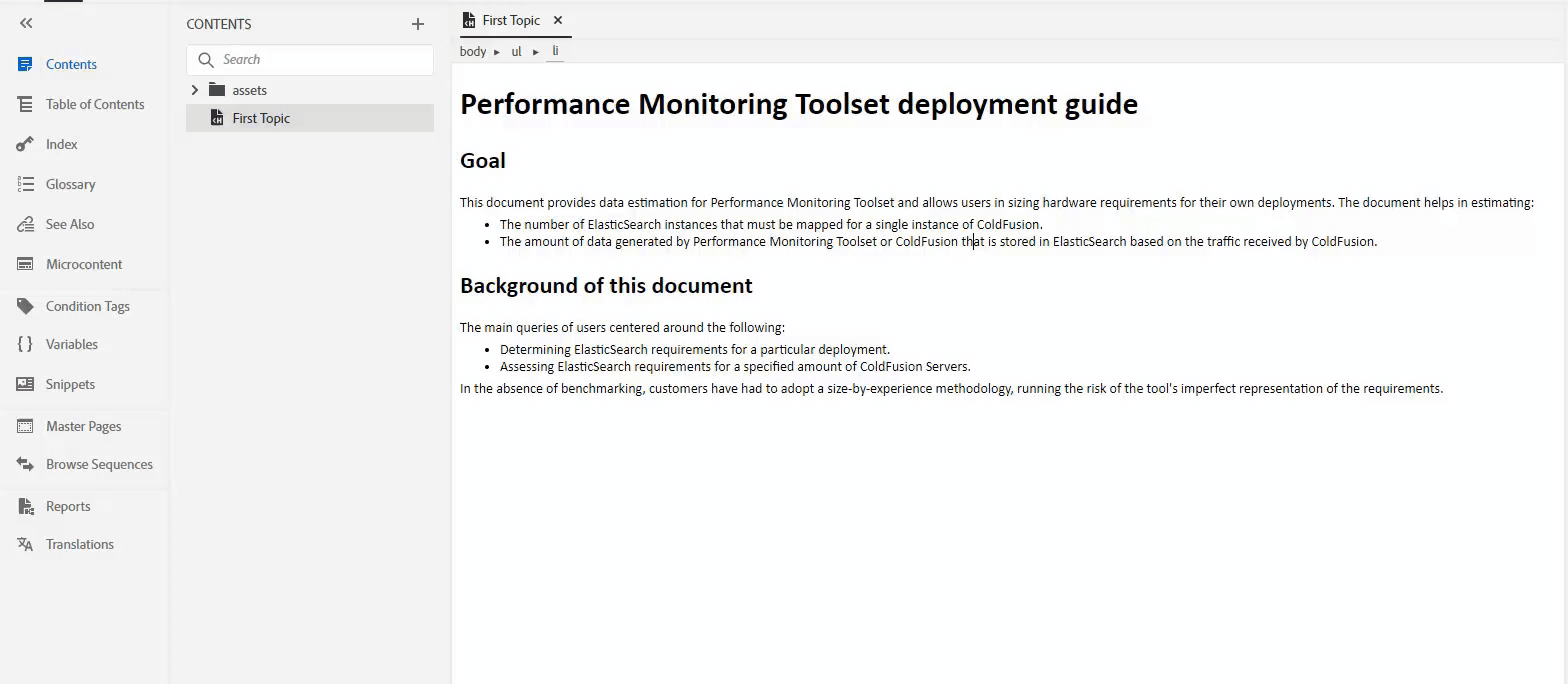Click paragraph starting This document provides data
The width and height of the screenshot is (1568, 684).
pyautogui.click(x=997, y=202)
